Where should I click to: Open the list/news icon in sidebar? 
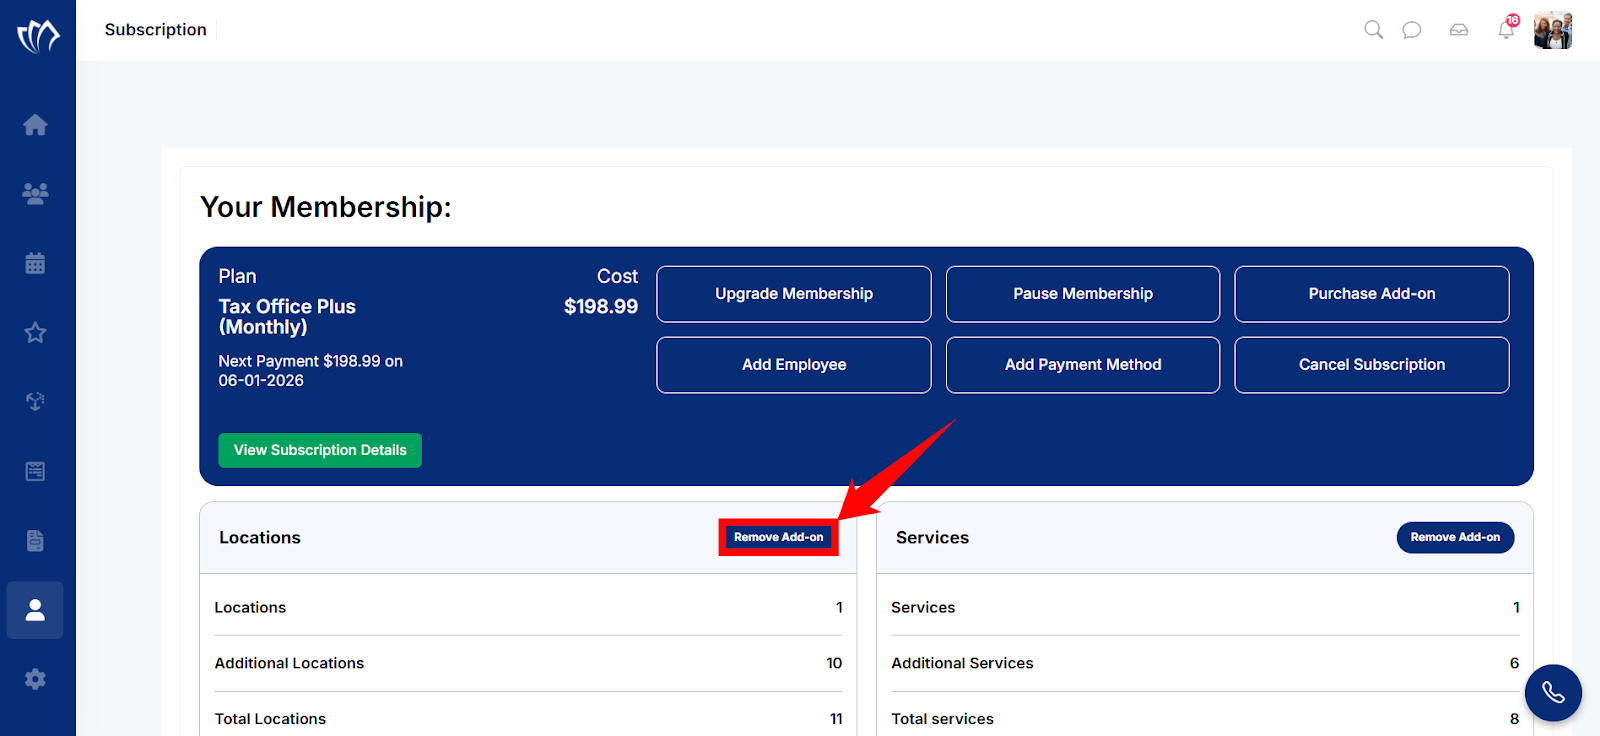tap(35, 471)
